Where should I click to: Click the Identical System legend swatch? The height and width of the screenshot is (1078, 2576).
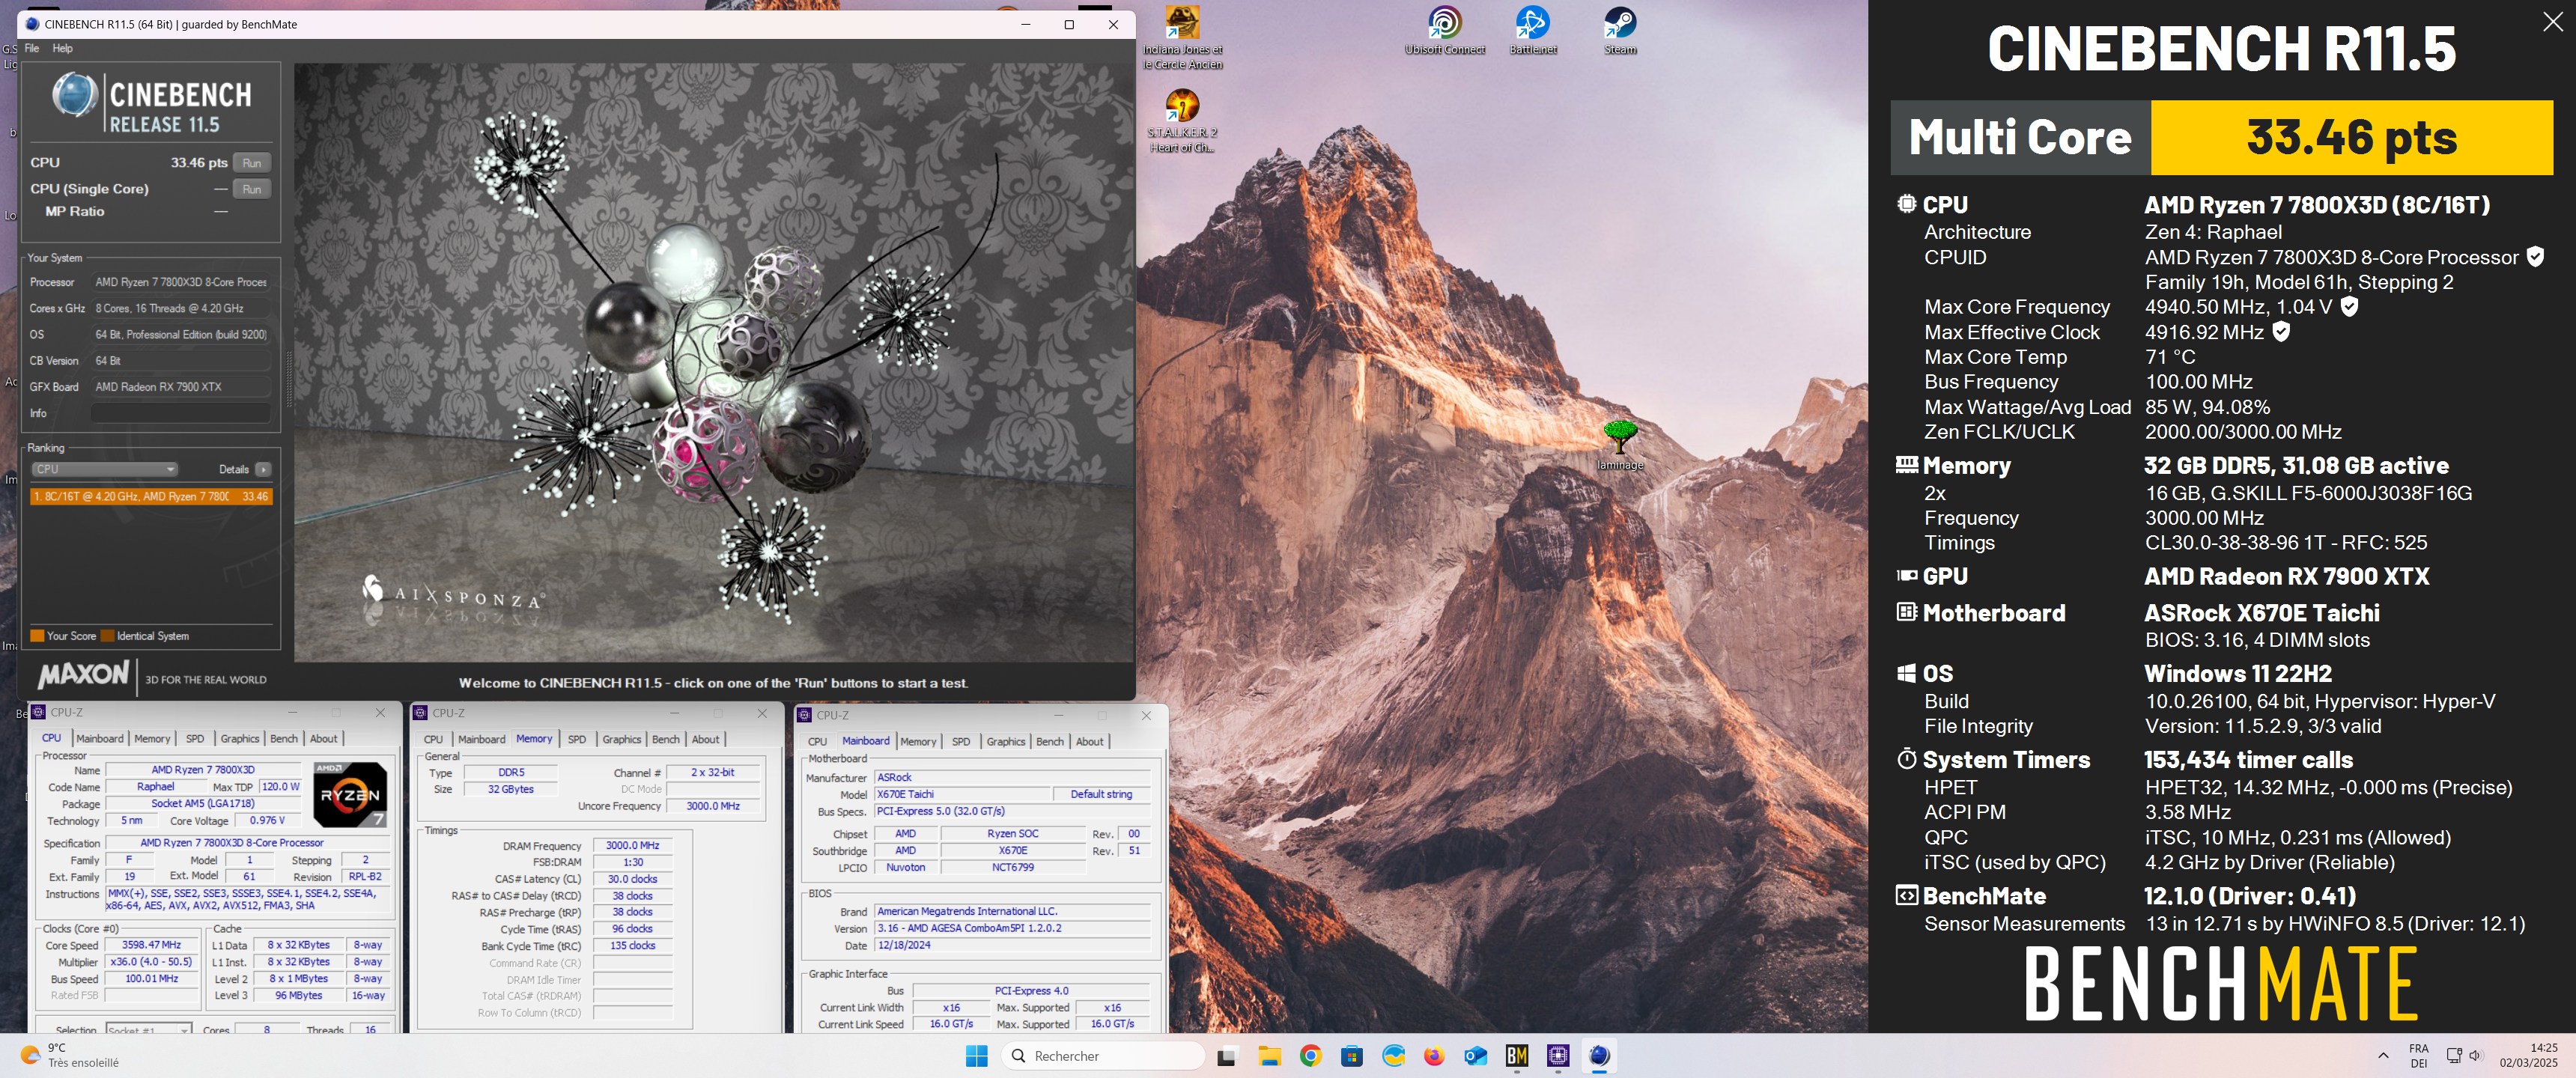(x=108, y=636)
